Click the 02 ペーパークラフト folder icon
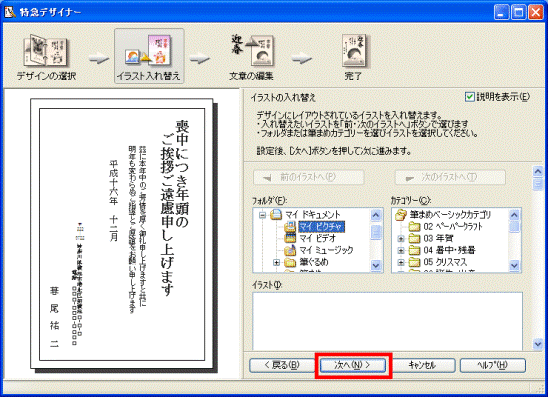Image resolution: width=548 pixels, height=397 pixels. coord(414,226)
